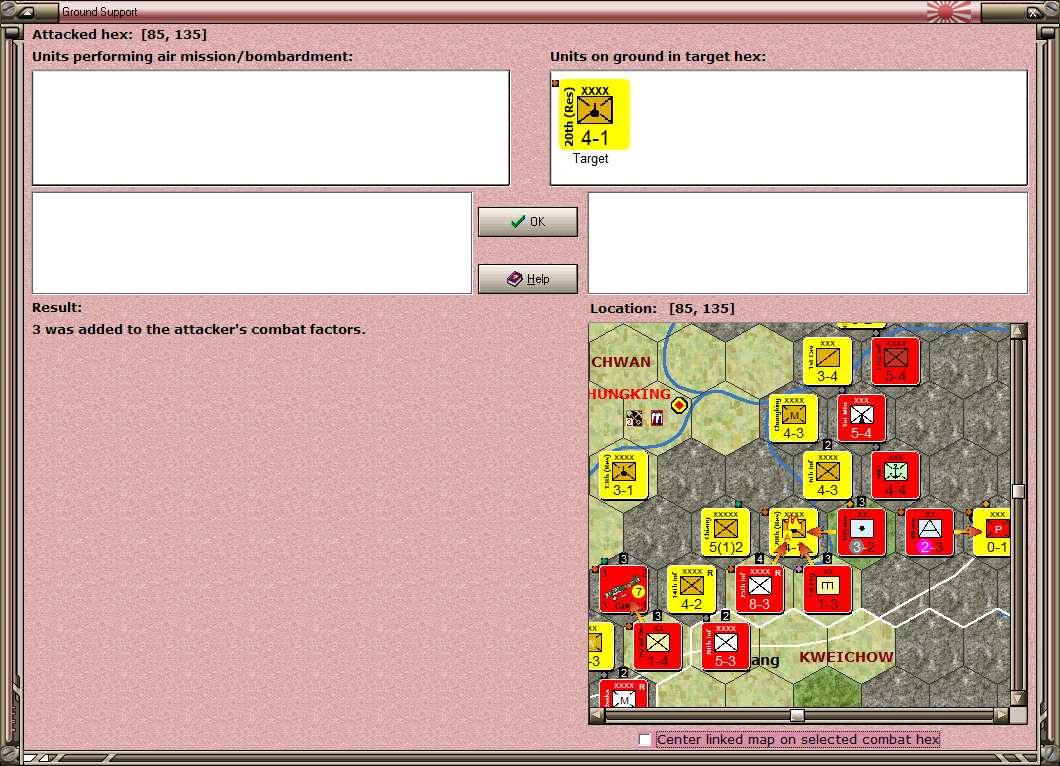The image size is (1060, 766).
Task: Click the Chungking city marker on map
Action: click(x=679, y=405)
